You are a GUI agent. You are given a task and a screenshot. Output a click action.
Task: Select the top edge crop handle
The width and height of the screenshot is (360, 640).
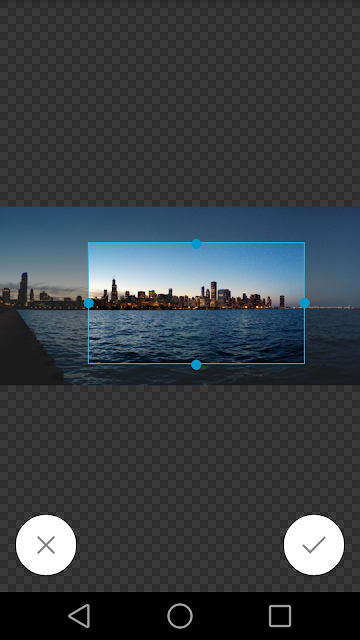196,244
